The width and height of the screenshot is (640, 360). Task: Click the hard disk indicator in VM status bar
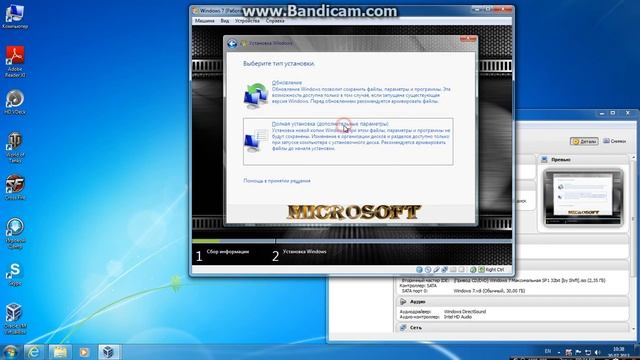point(419,270)
